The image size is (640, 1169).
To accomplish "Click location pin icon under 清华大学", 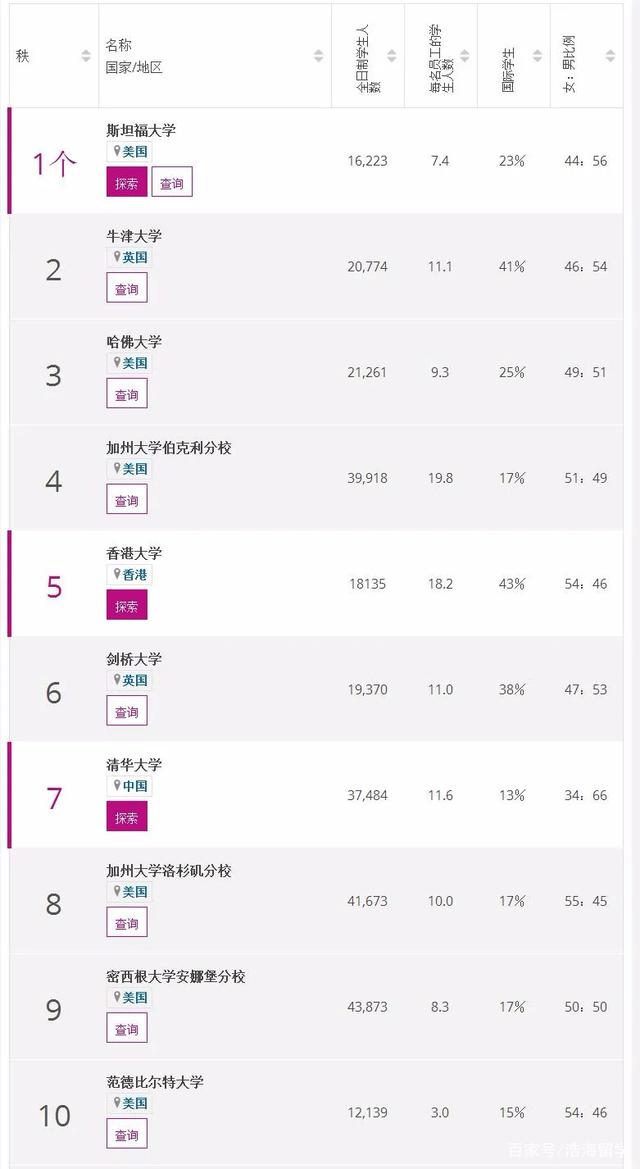I will coord(117,786).
